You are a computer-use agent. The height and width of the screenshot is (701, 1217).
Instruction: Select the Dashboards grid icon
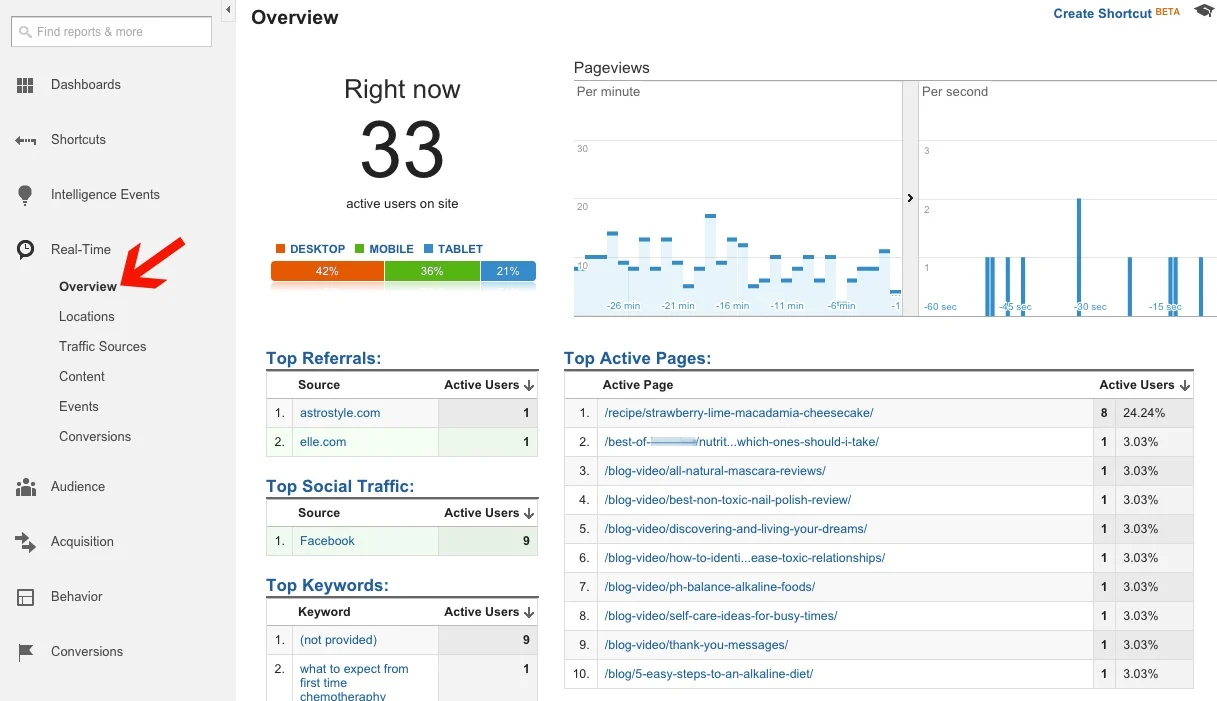coord(24,84)
